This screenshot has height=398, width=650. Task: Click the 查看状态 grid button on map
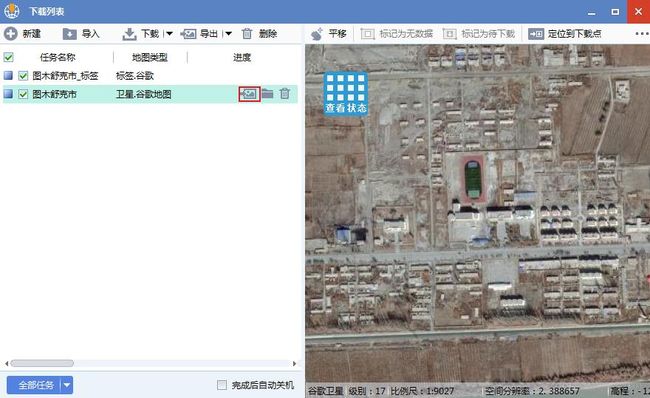346,94
